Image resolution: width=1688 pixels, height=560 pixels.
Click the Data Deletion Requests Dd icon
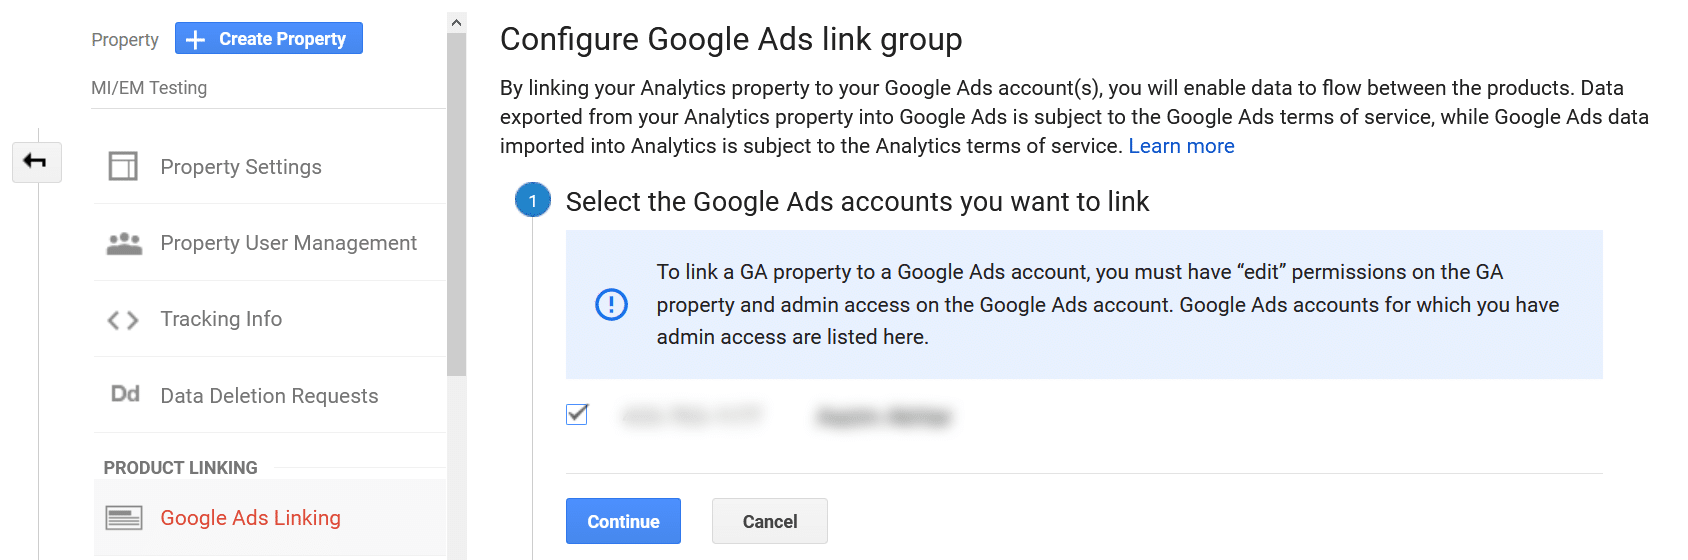[125, 394]
